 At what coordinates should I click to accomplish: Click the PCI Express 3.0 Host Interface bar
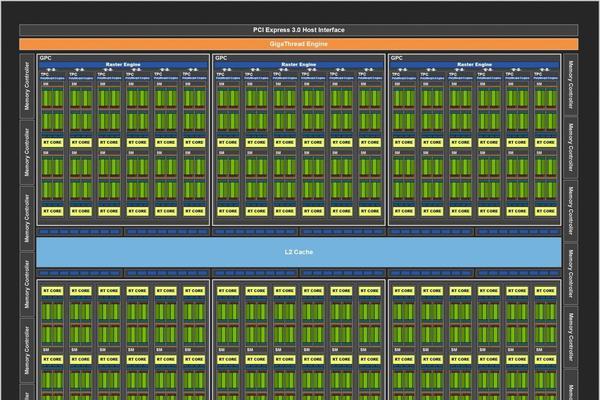point(298,30)
